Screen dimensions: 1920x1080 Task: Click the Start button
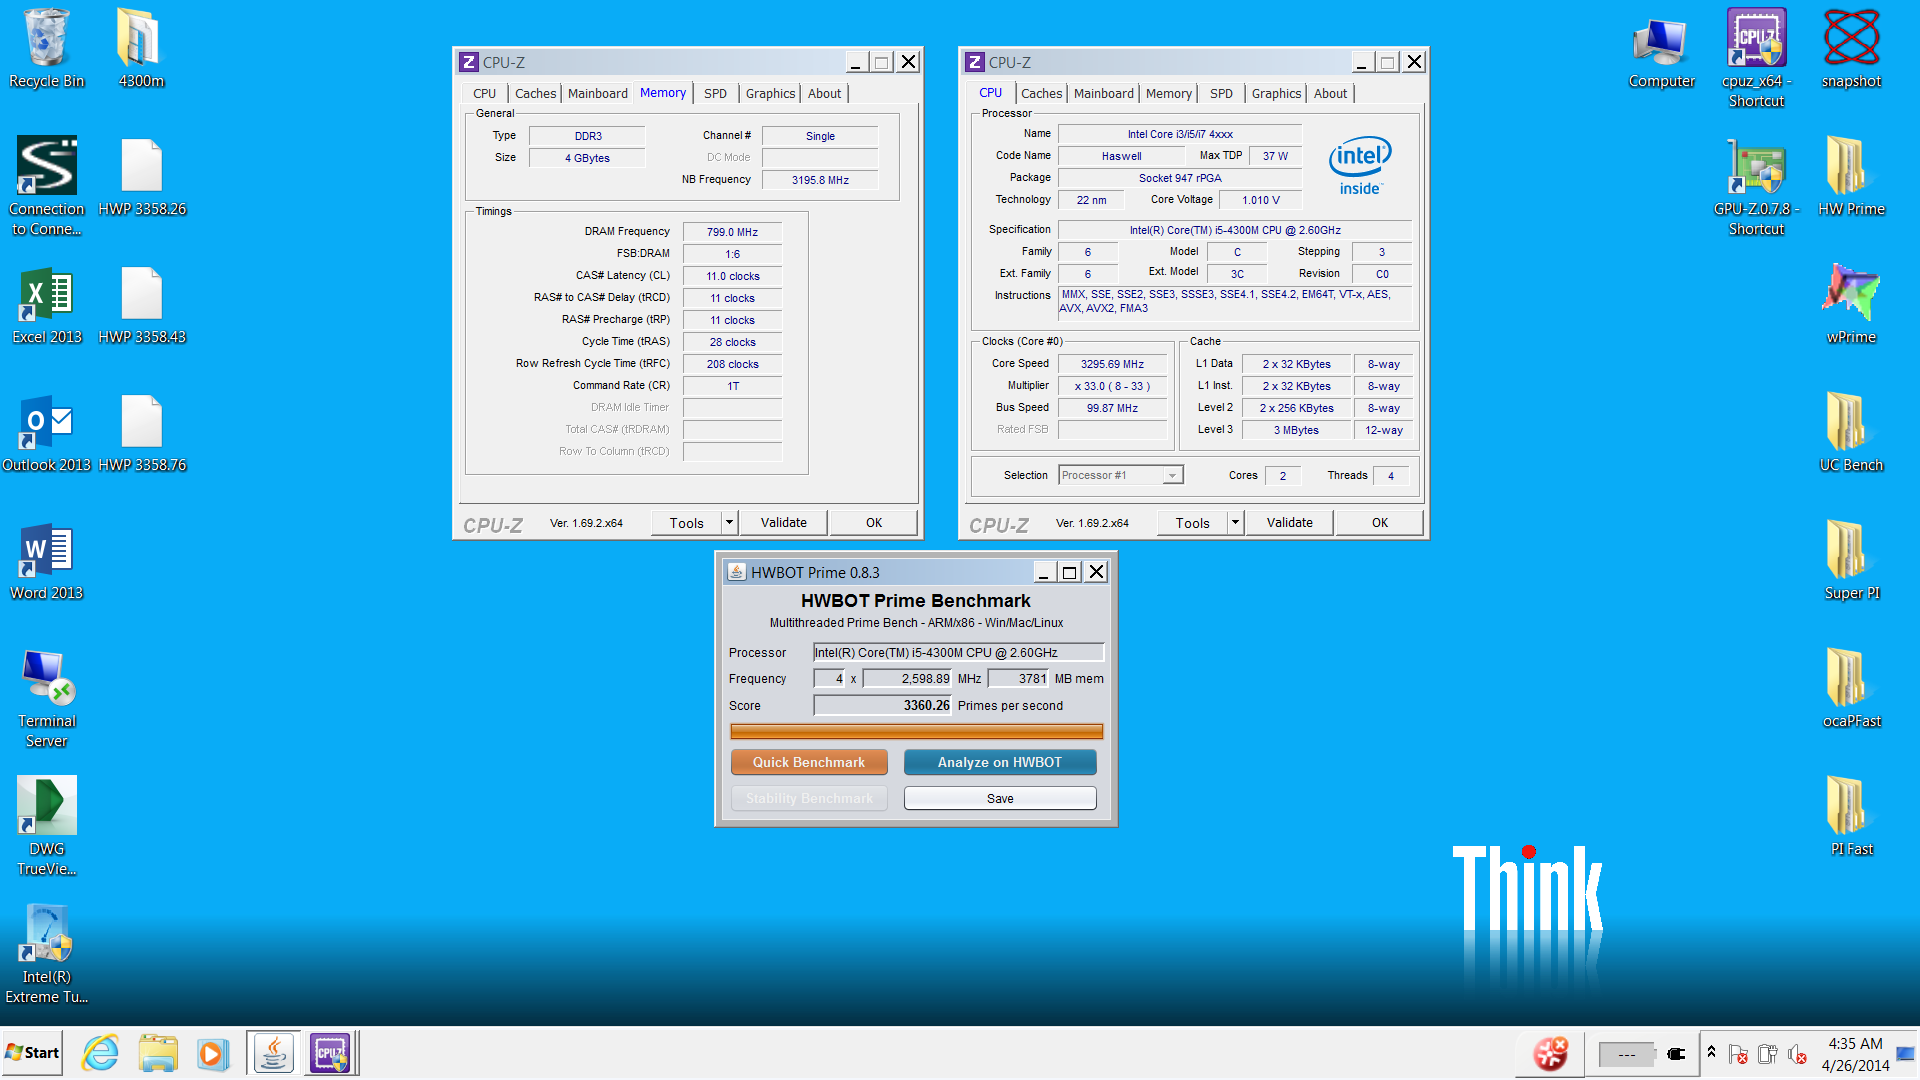[x=32, y=1053]
